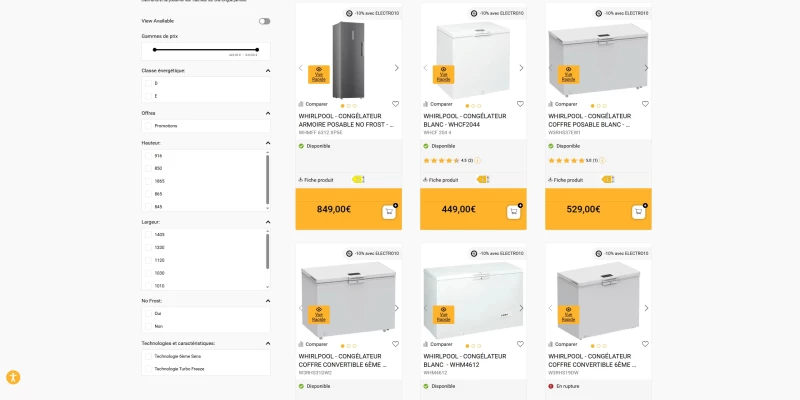800x400 pixels.
Task: Collapse the Classe énergétique filter section
Action: [x=268, y=71]
